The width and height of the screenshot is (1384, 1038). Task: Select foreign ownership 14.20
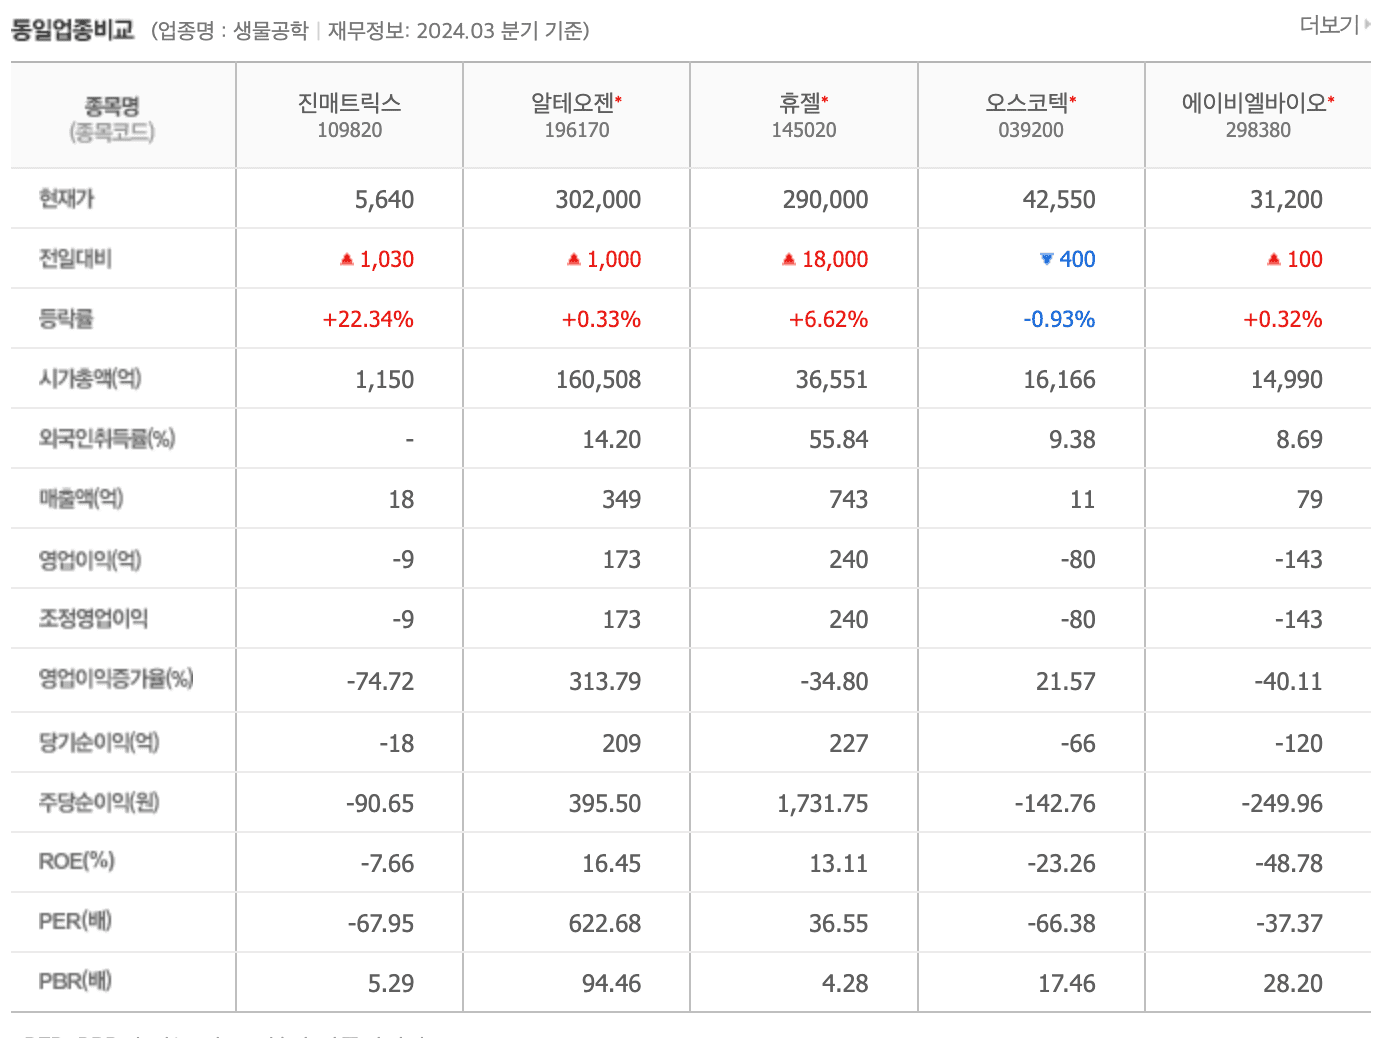[x=611, y=440]
